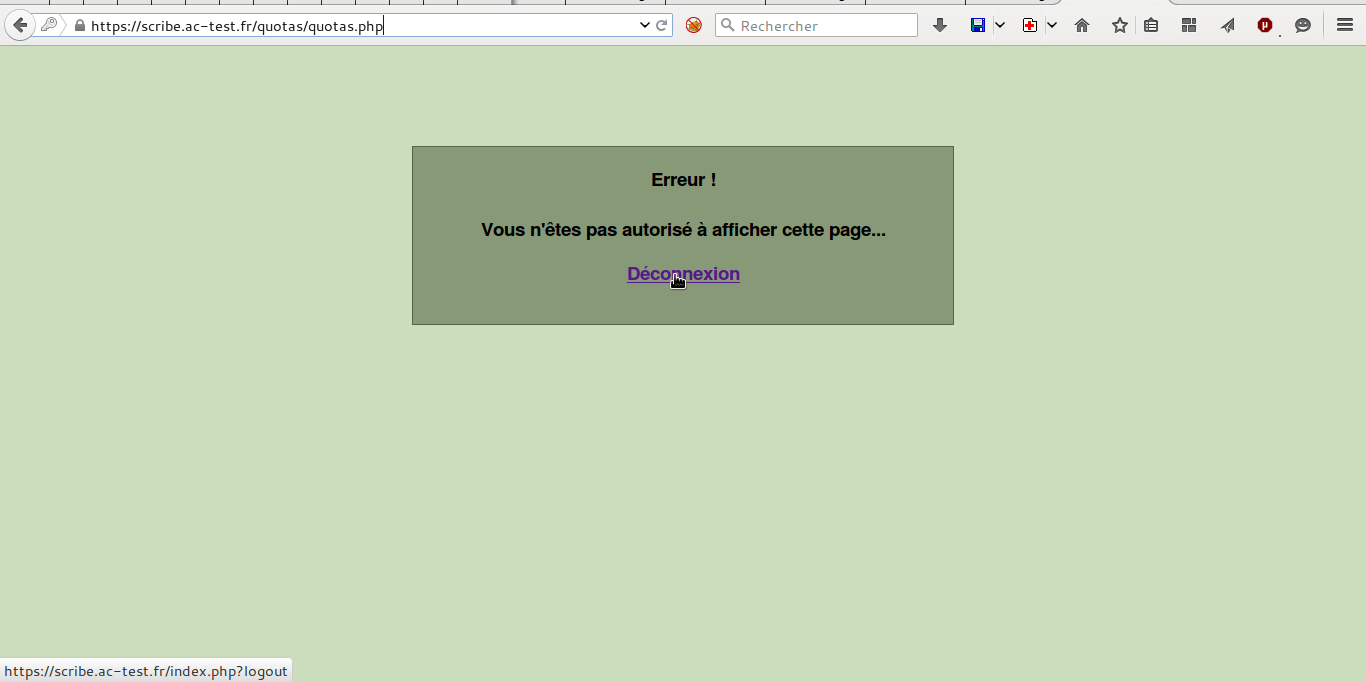This screenshot has height=682, width=1366.
Task: Click the paper plane send icon
Action: (1227, 25)
